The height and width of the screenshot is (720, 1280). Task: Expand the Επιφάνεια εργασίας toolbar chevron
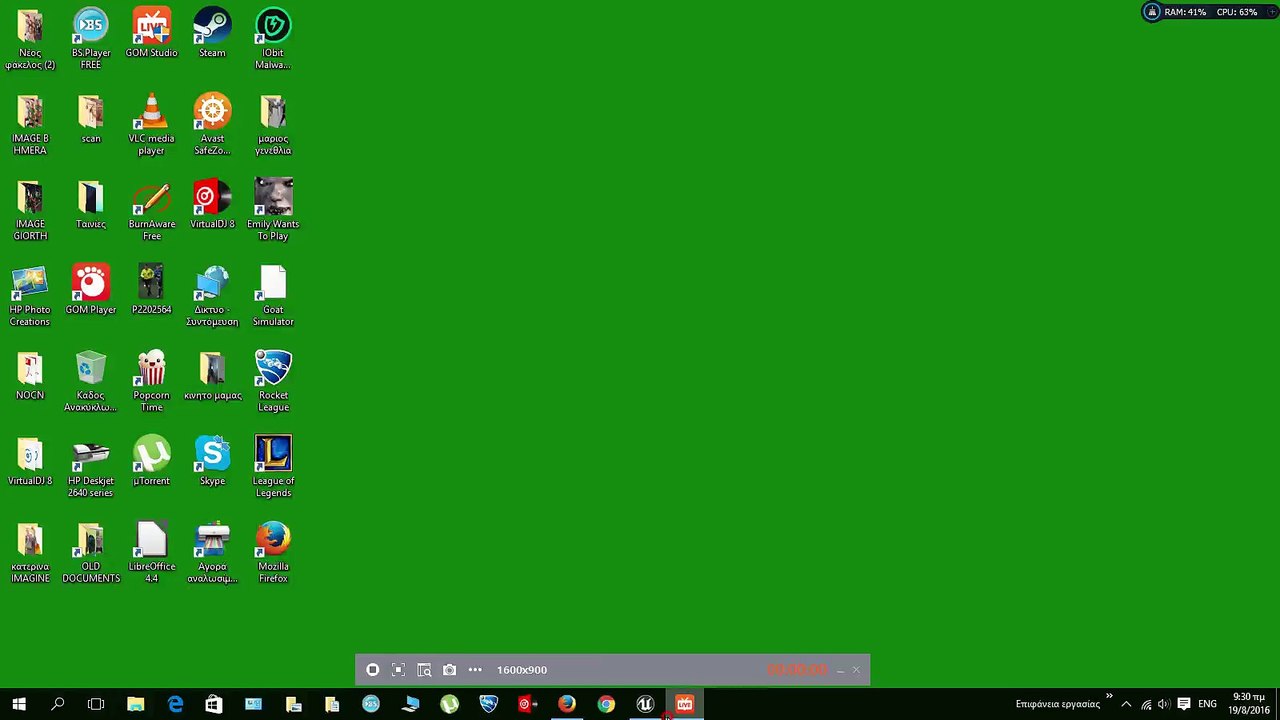pos(1109,696)
